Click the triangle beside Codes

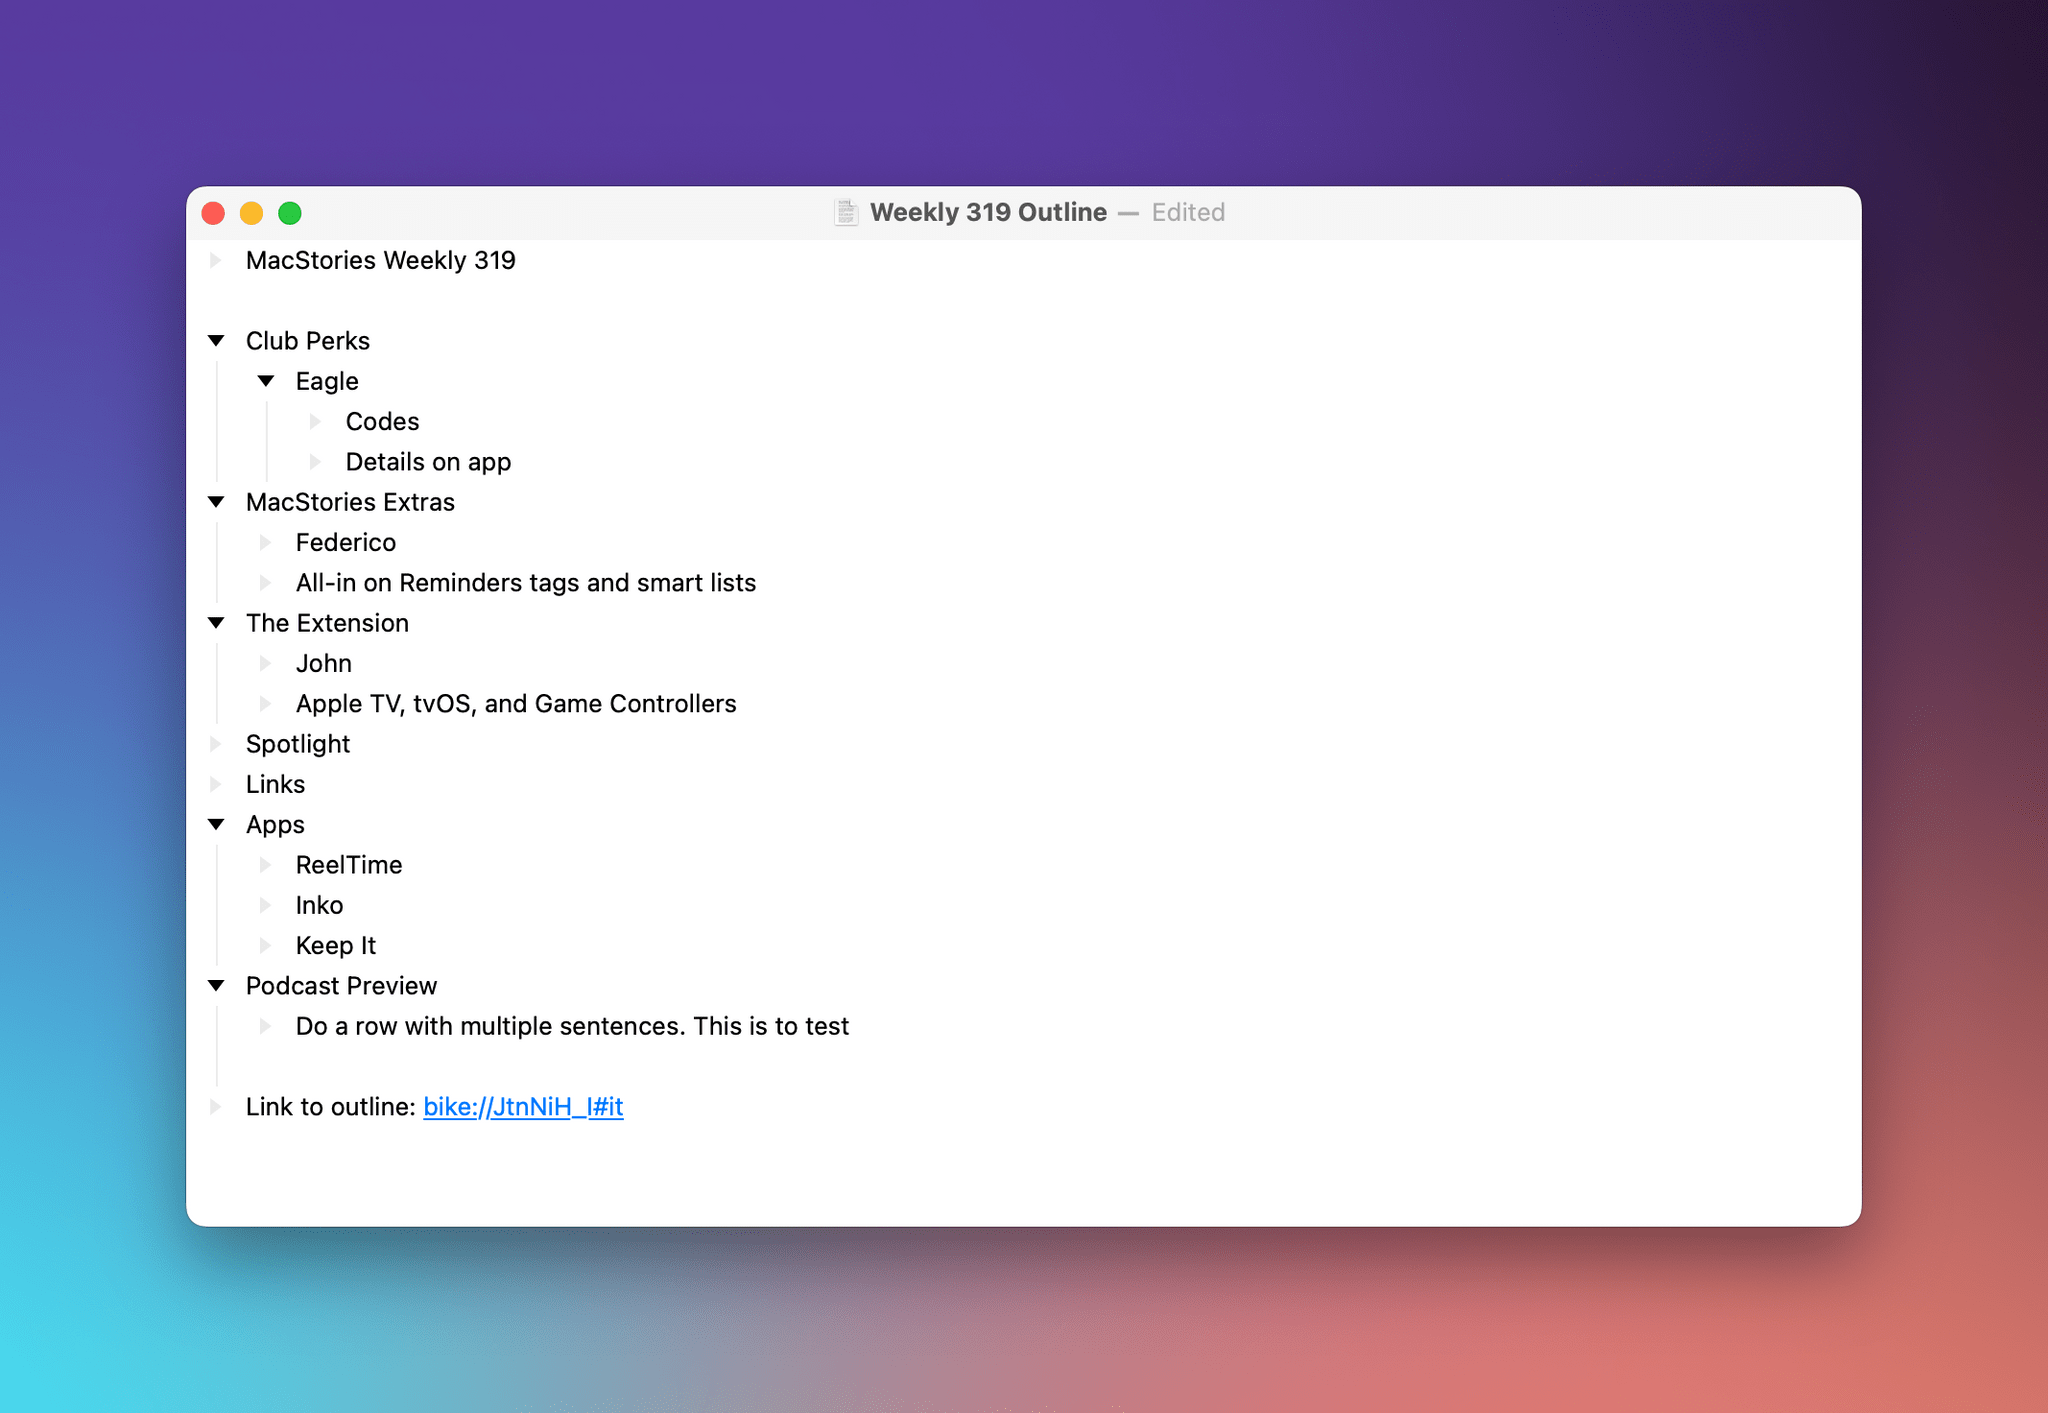316,421
